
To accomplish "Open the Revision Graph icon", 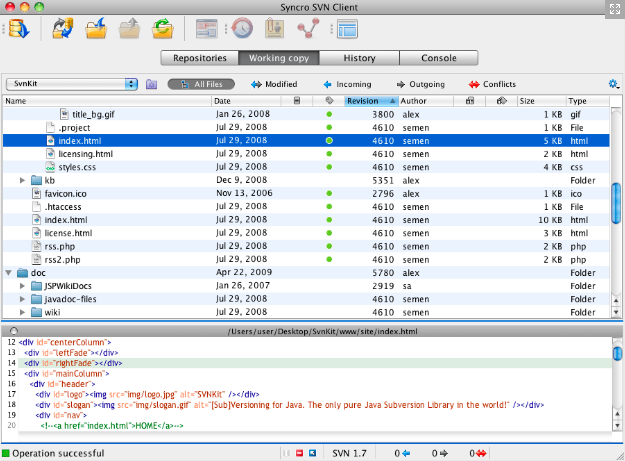I will click(x=308, y=29).
